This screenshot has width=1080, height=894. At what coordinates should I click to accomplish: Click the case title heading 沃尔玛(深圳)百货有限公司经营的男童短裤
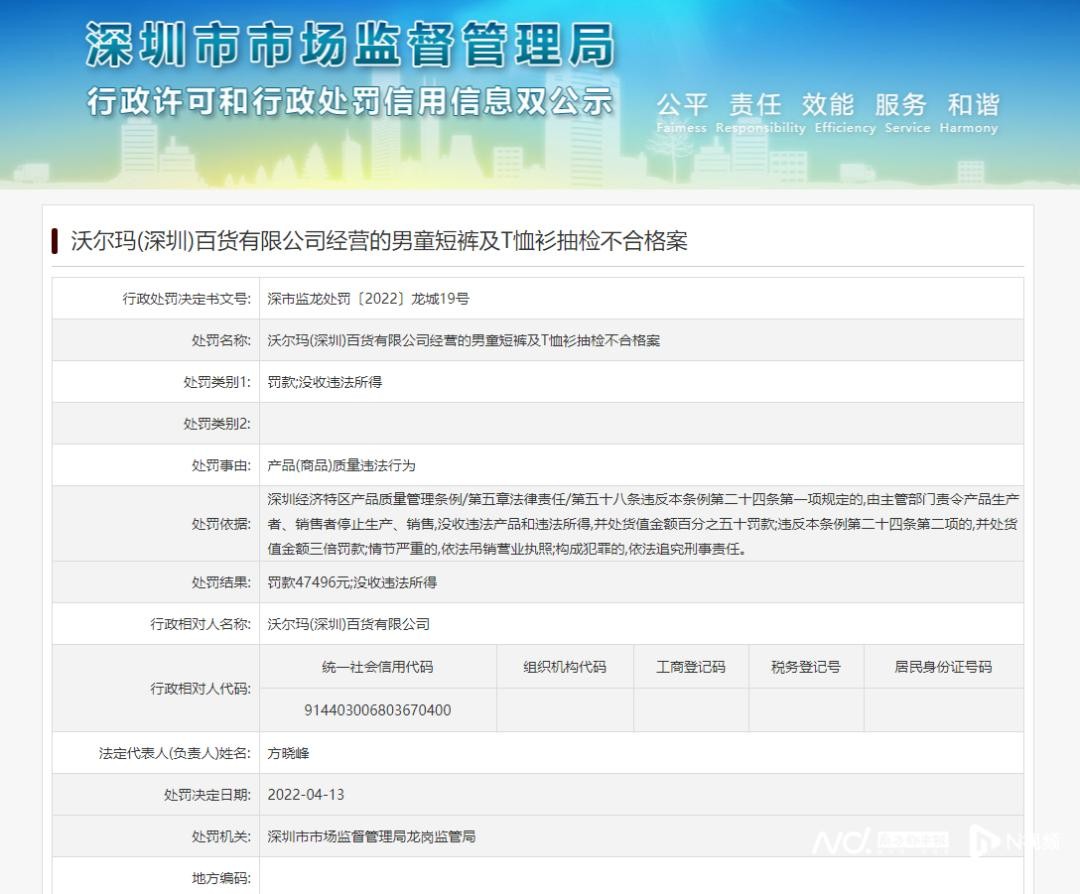pyautogui.click(x=378, y=241)
